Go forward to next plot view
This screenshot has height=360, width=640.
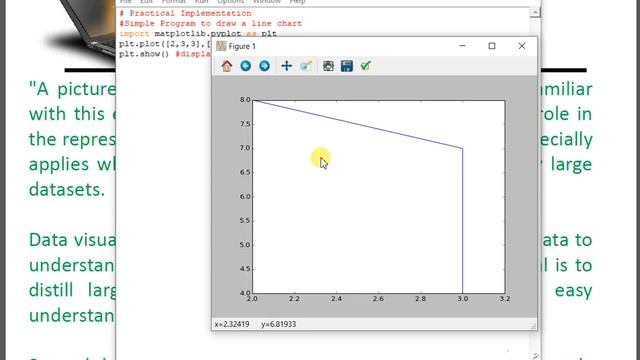pos(264,66)
